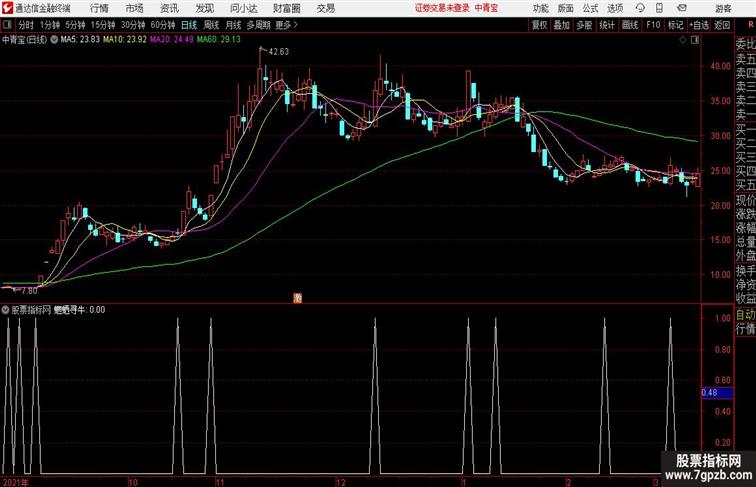Open the 多周期 multi-period view
This screenshot has width=756, height=487.
coord(258,25)
